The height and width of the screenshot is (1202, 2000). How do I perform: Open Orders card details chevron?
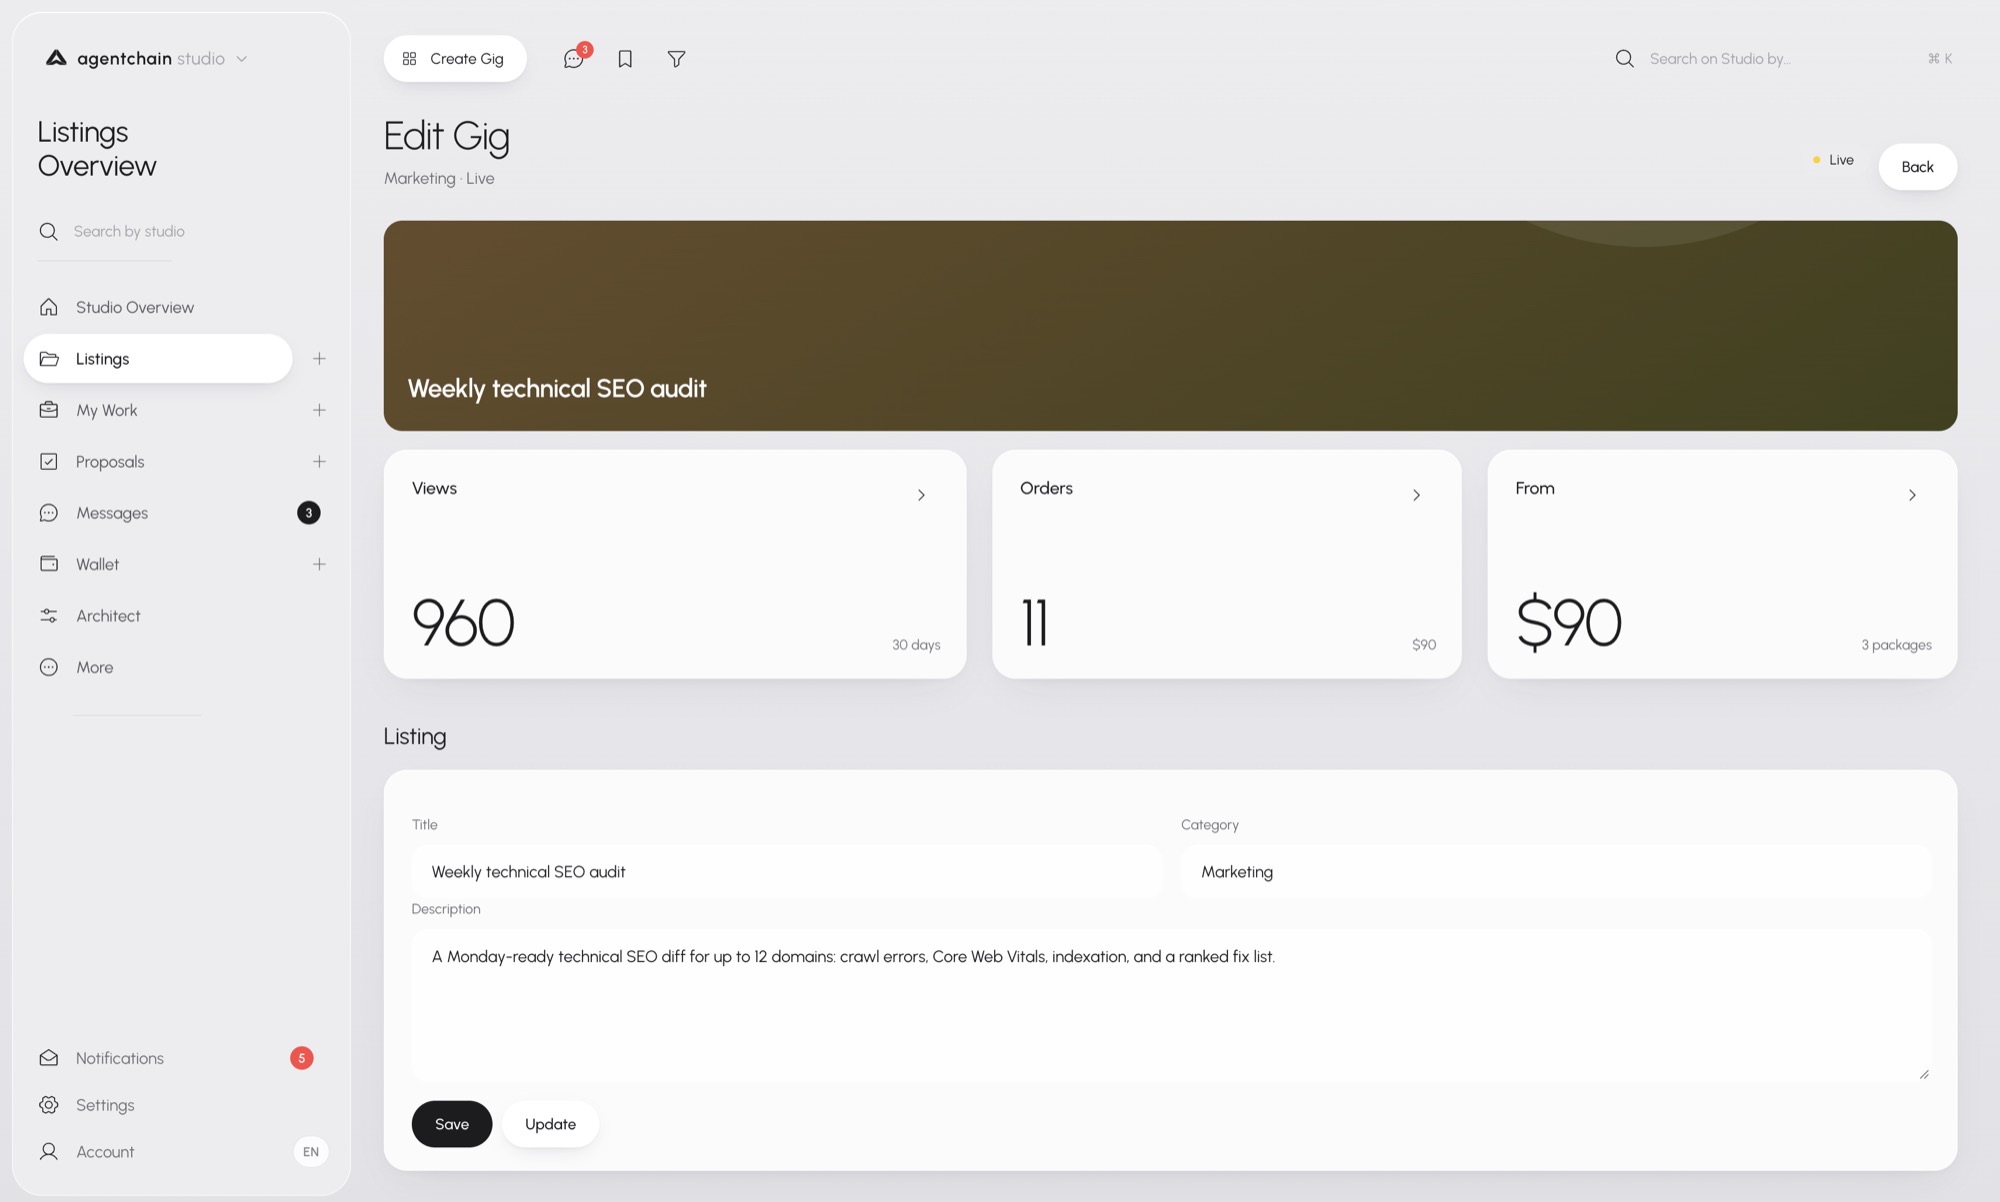pos(1416,495)
